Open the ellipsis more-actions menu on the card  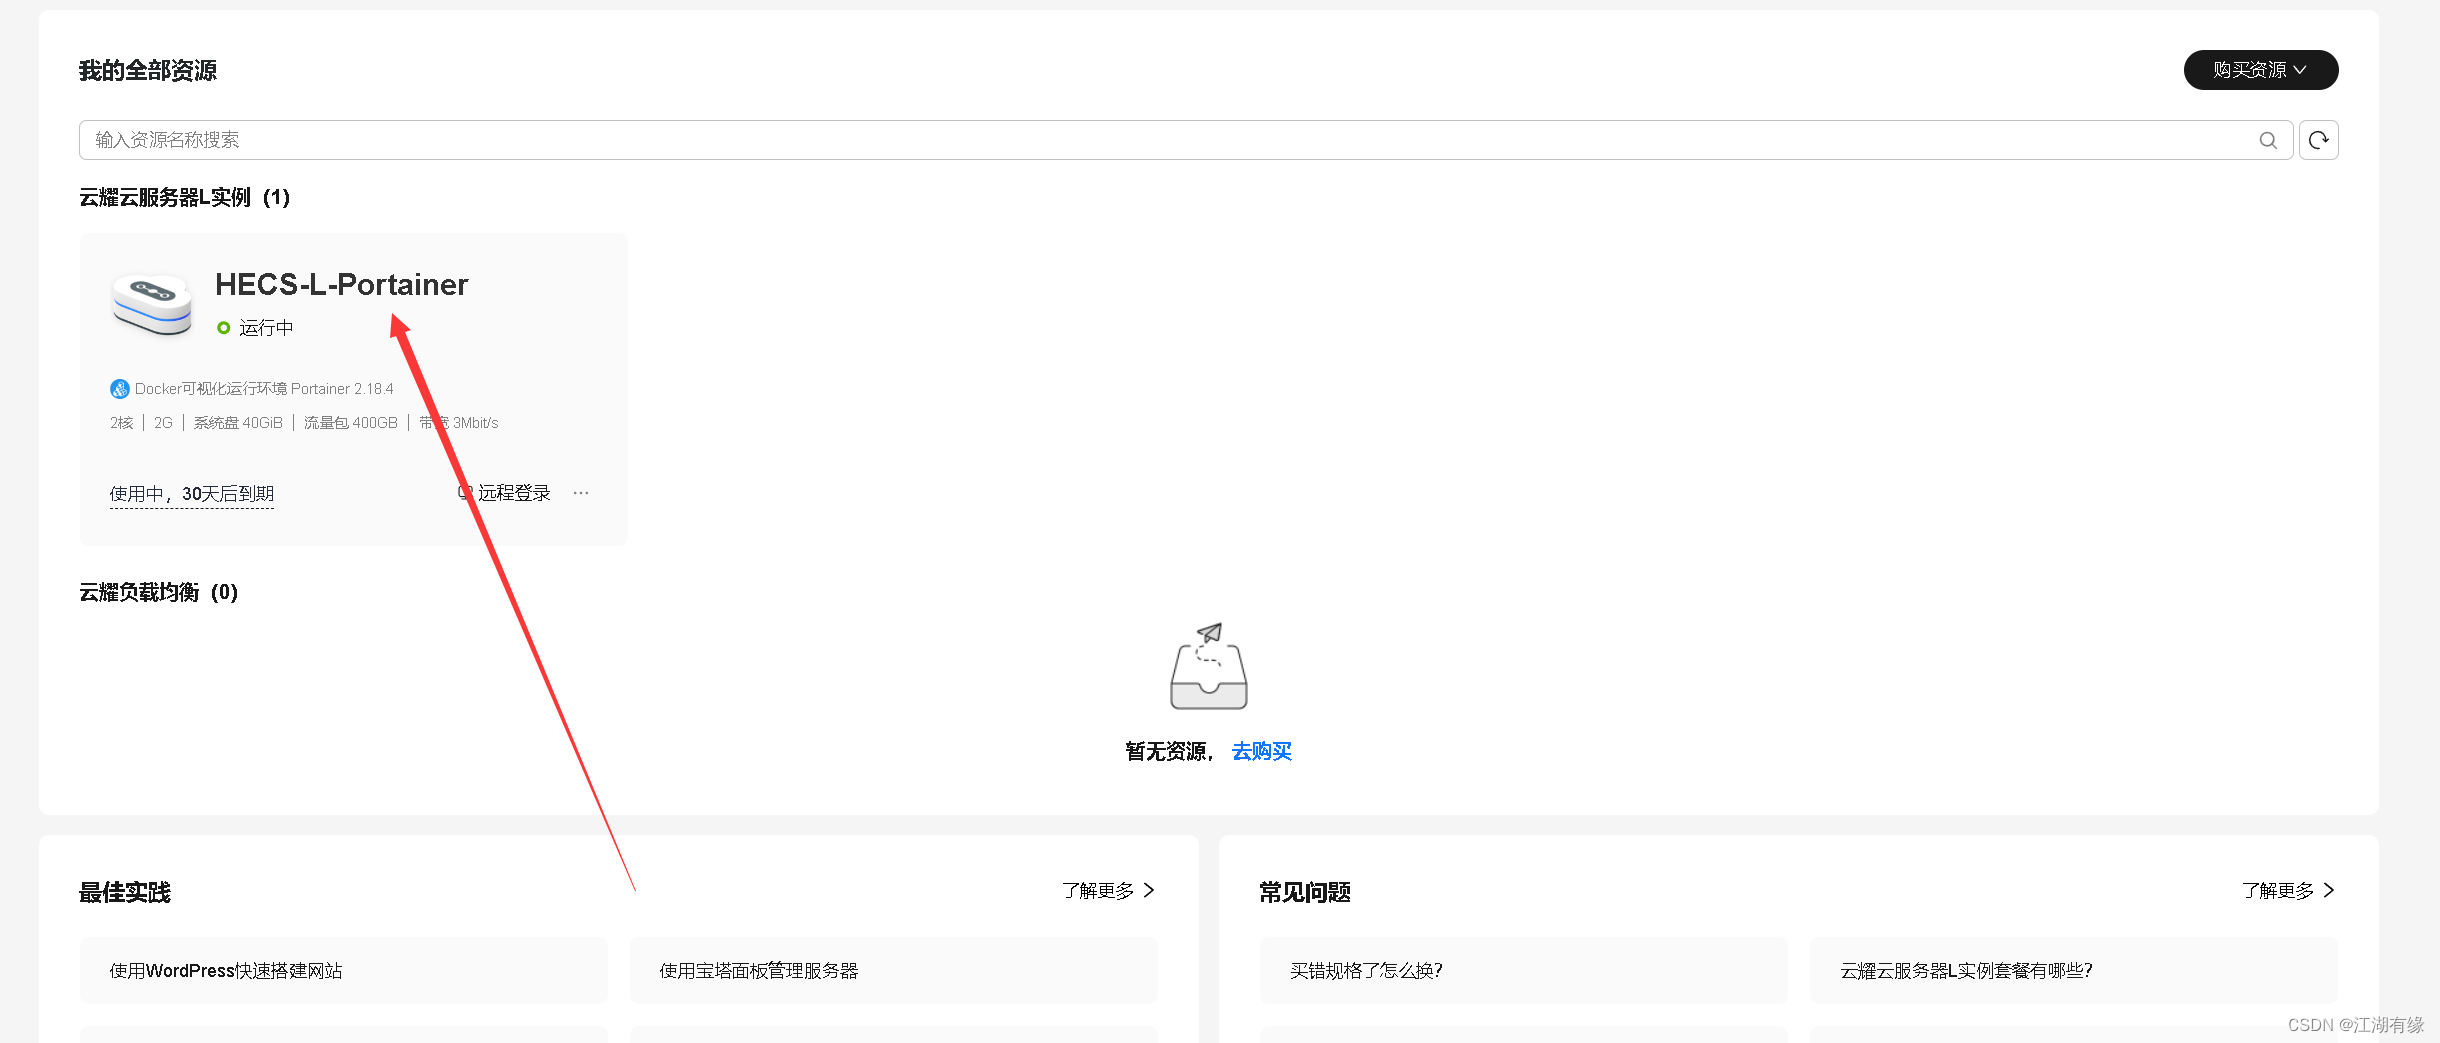point(580,492)
